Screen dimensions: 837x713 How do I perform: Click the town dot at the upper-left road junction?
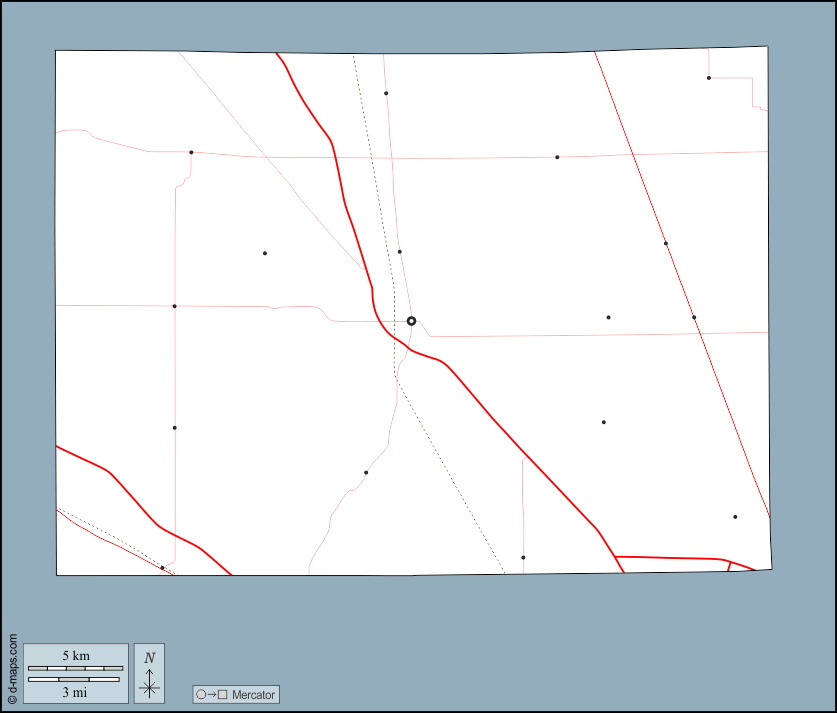(191, 153)
